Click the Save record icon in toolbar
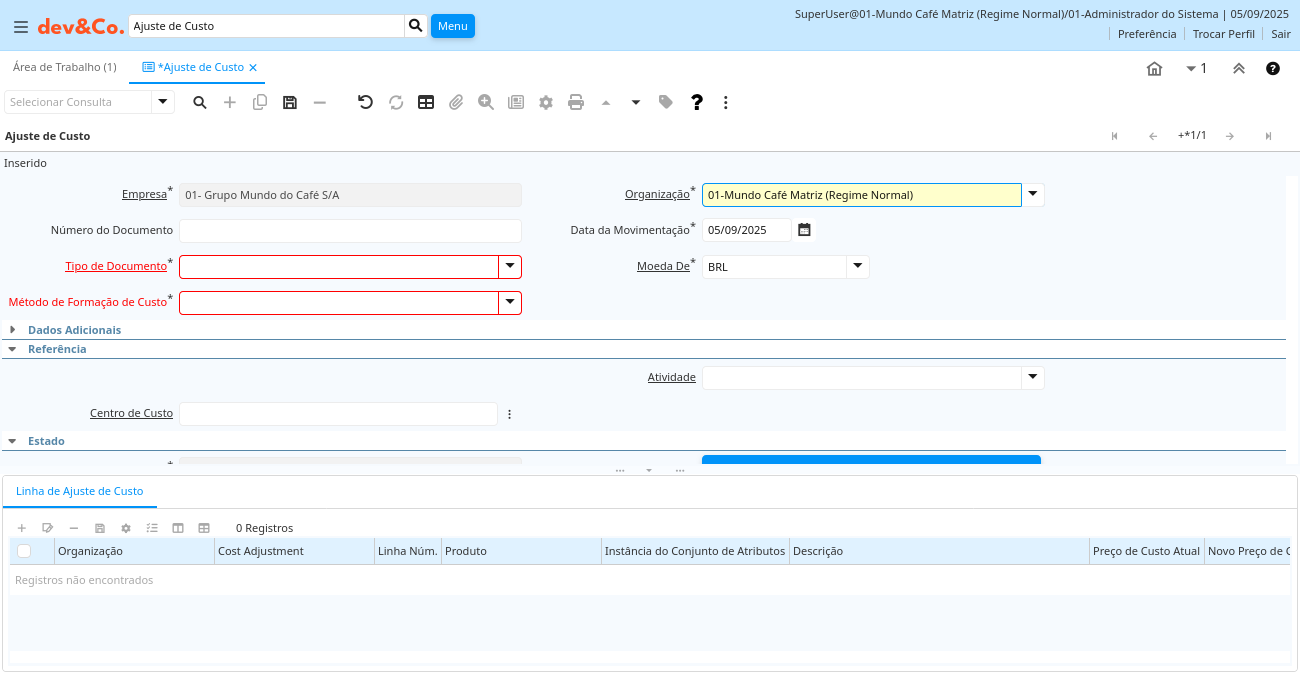The height and width of the screenshot is (674, 1300). point(290,102)
